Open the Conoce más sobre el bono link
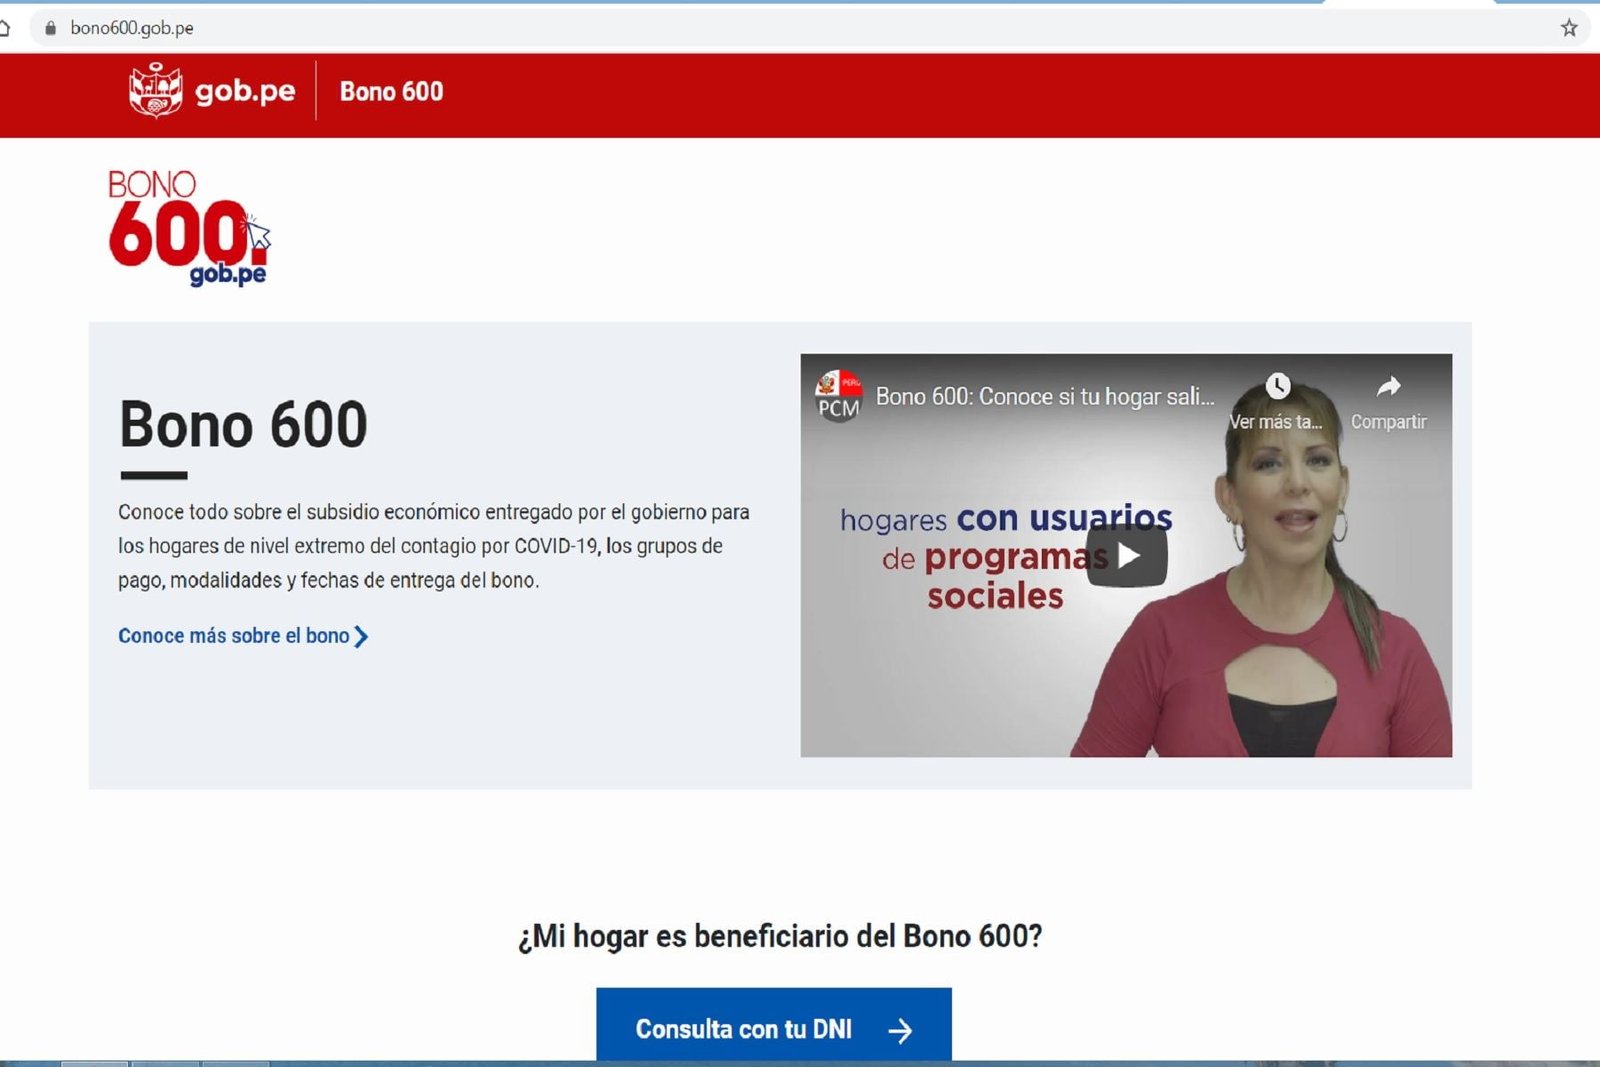This screenshot has height=1067, width=1600. (234, 636)
